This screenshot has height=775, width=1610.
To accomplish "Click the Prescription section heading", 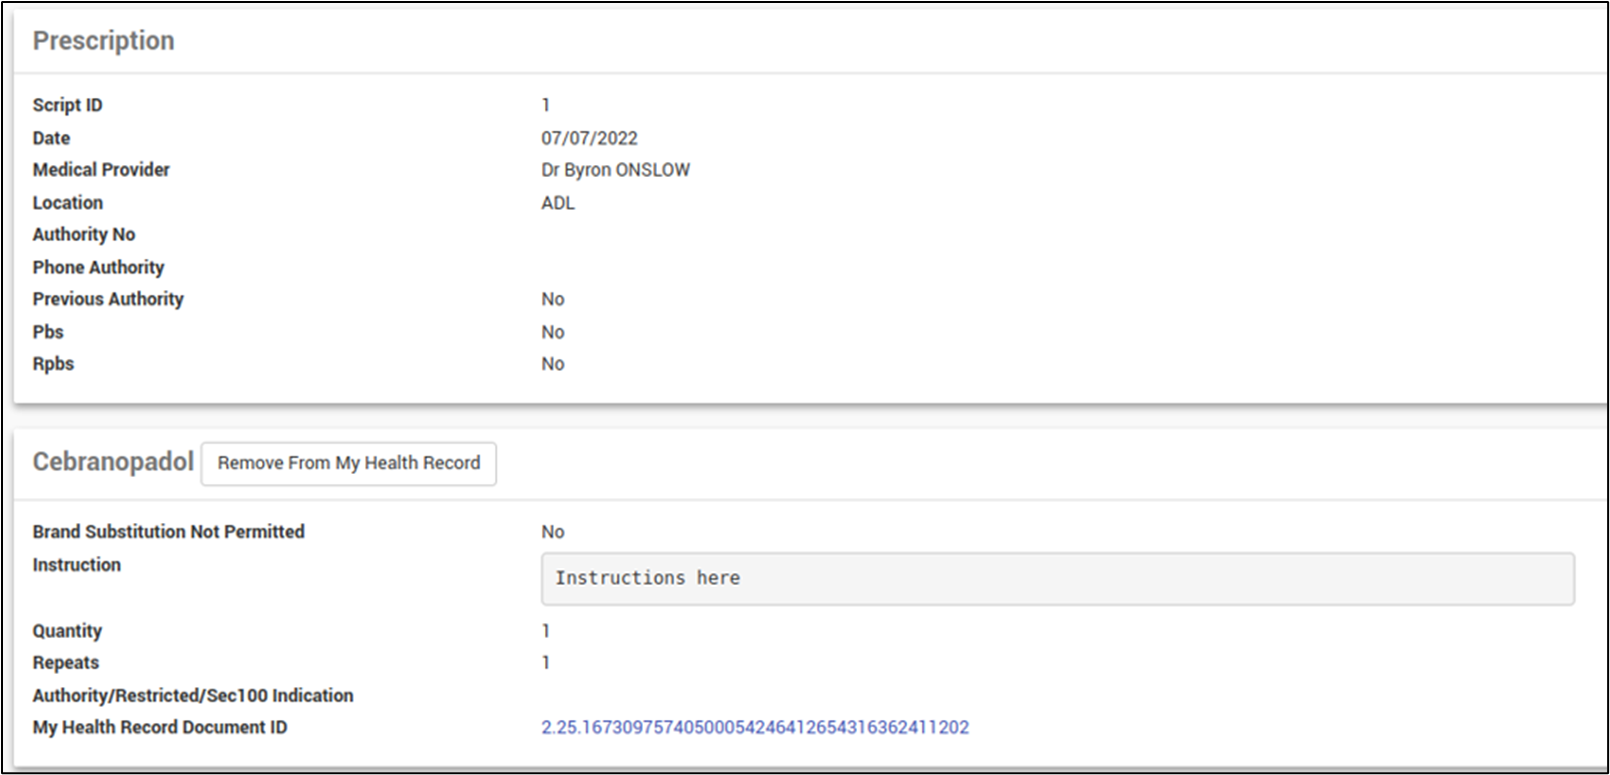I will pyautogui.click(x=103, y=41).
